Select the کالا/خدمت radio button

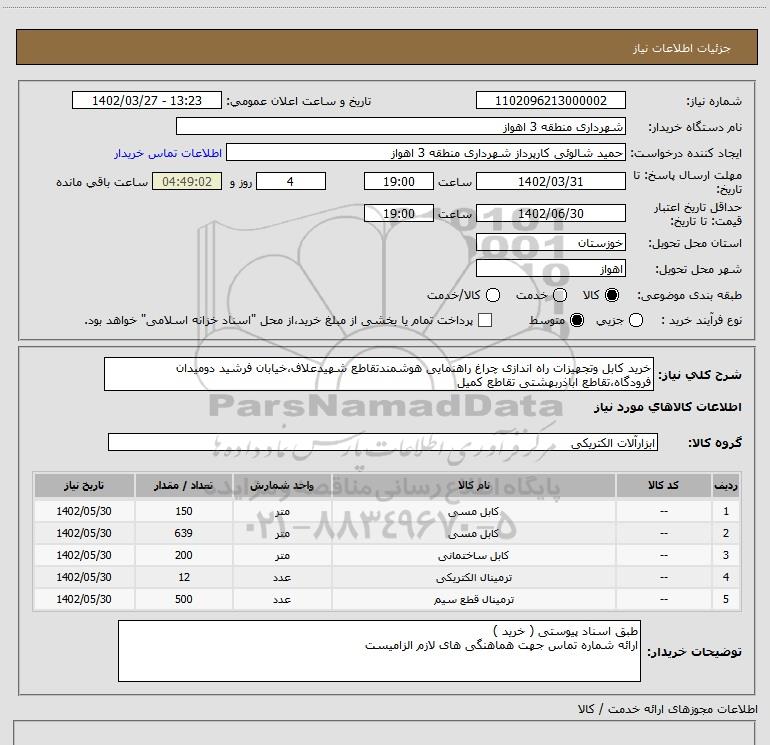[493, 295]
